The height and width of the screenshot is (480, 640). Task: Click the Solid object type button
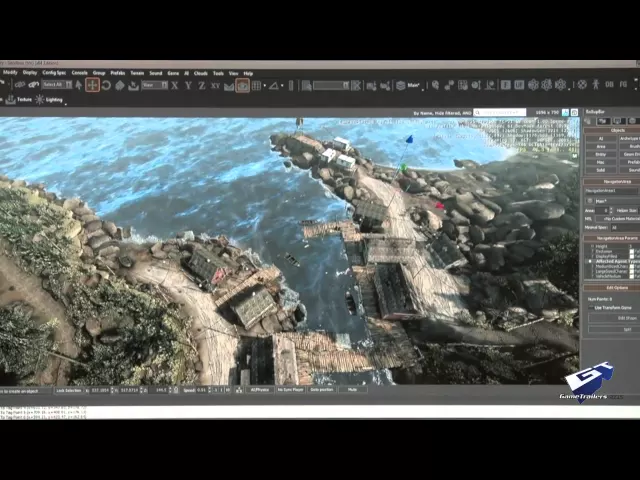(600, 170)
